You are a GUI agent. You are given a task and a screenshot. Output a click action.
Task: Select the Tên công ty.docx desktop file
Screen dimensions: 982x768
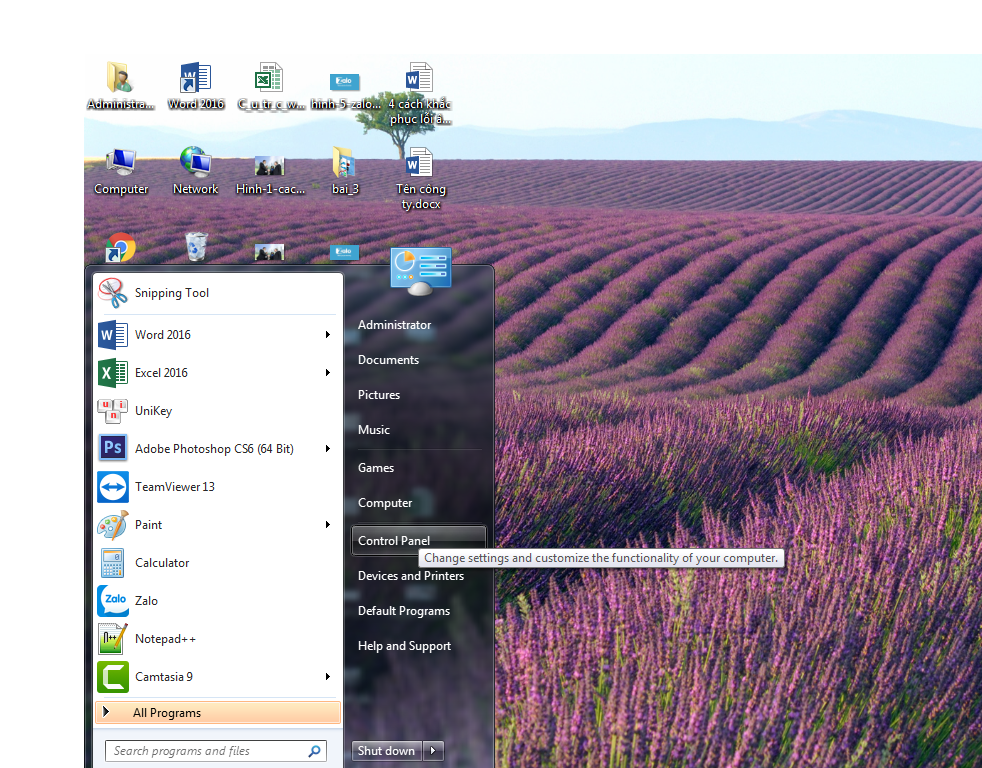(x=420, y=179)
